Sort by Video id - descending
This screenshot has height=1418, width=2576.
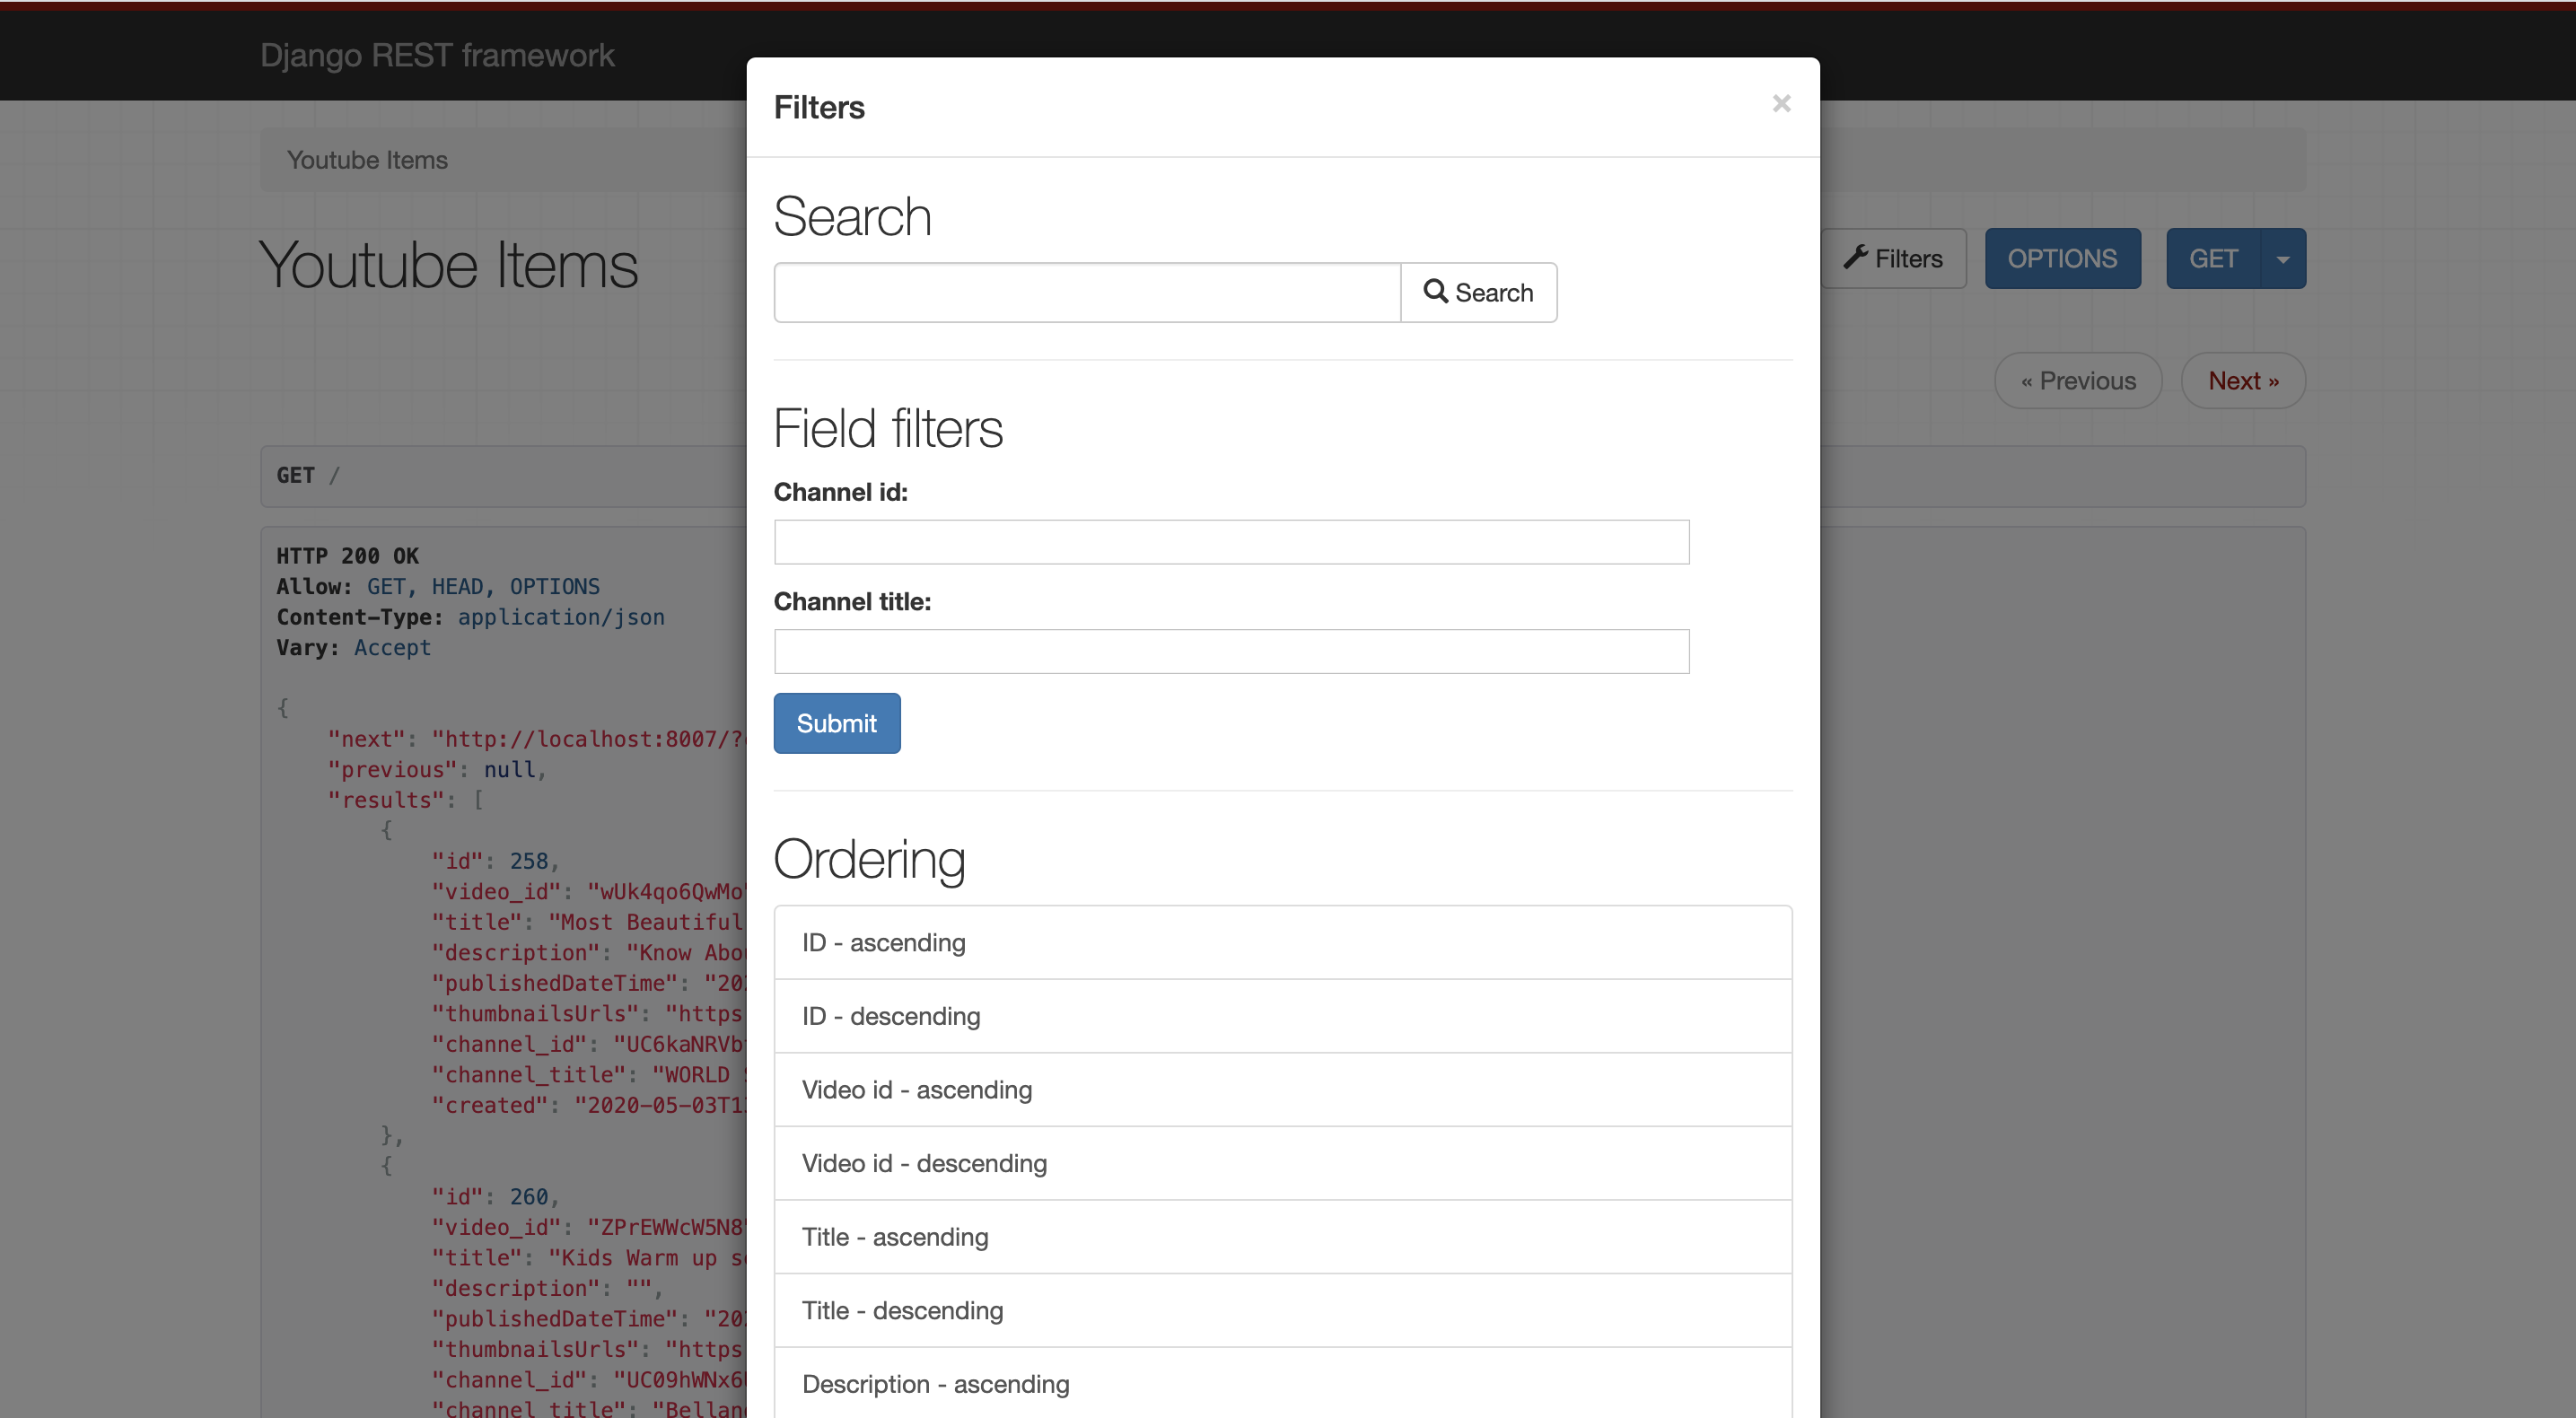click(1282, 1163)
